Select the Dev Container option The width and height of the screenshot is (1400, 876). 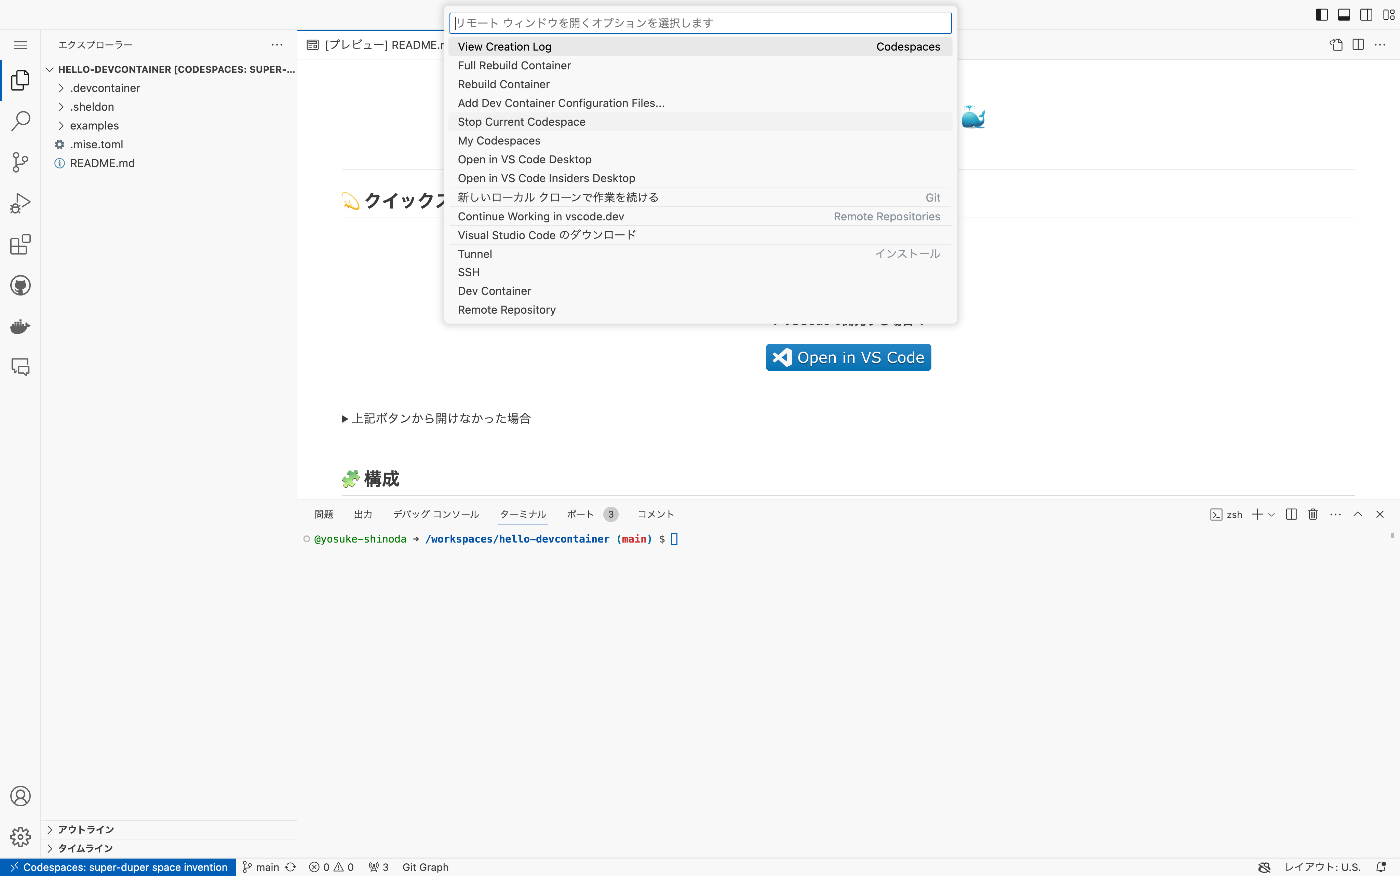[700, 291]
